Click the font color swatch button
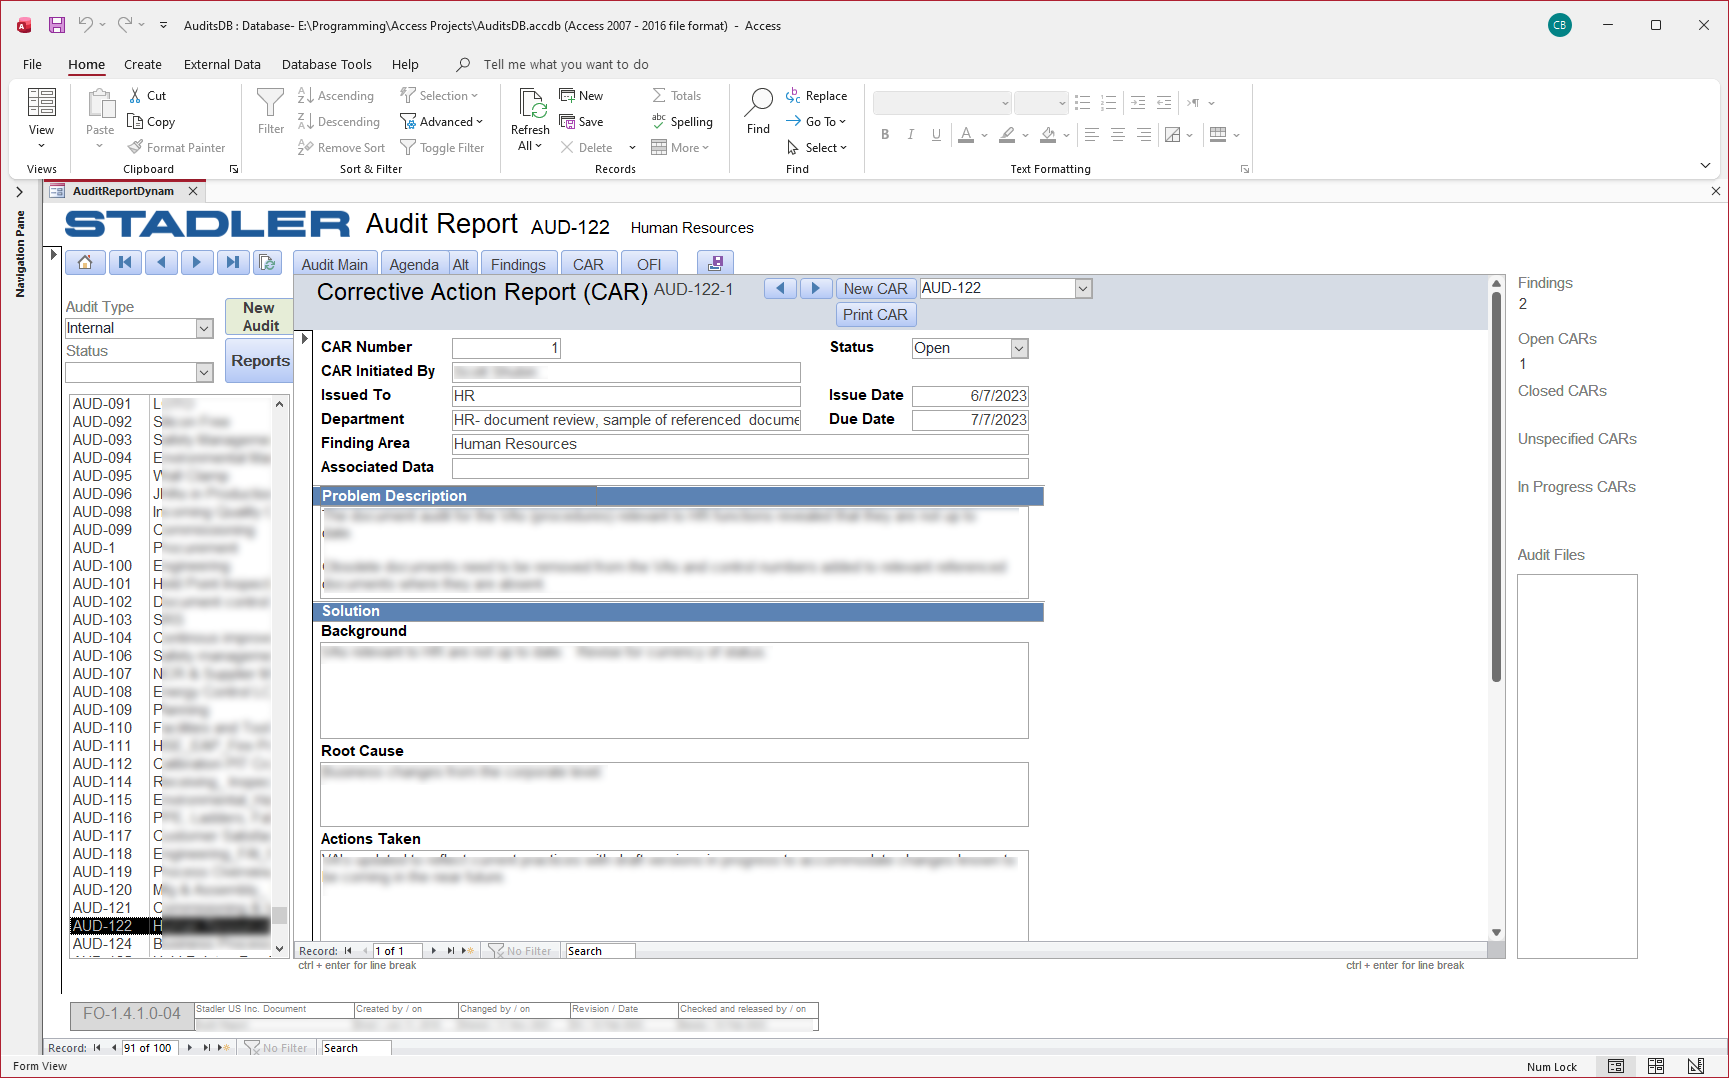Image resolution: width=1729 pixels, height=1078 pixels. click(966, 135)
